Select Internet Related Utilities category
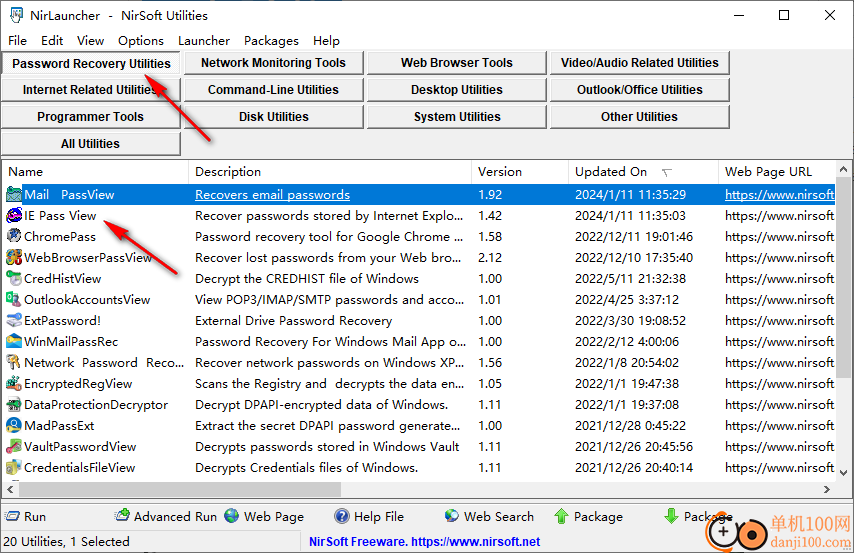The height and width of the screenshot is (553, 854). click(91, 90)
